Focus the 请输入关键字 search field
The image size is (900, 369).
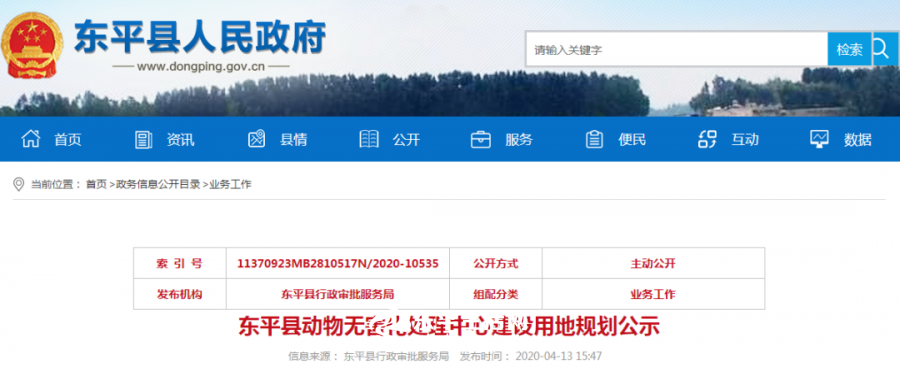pyautogui.click(x=677, y=49)
